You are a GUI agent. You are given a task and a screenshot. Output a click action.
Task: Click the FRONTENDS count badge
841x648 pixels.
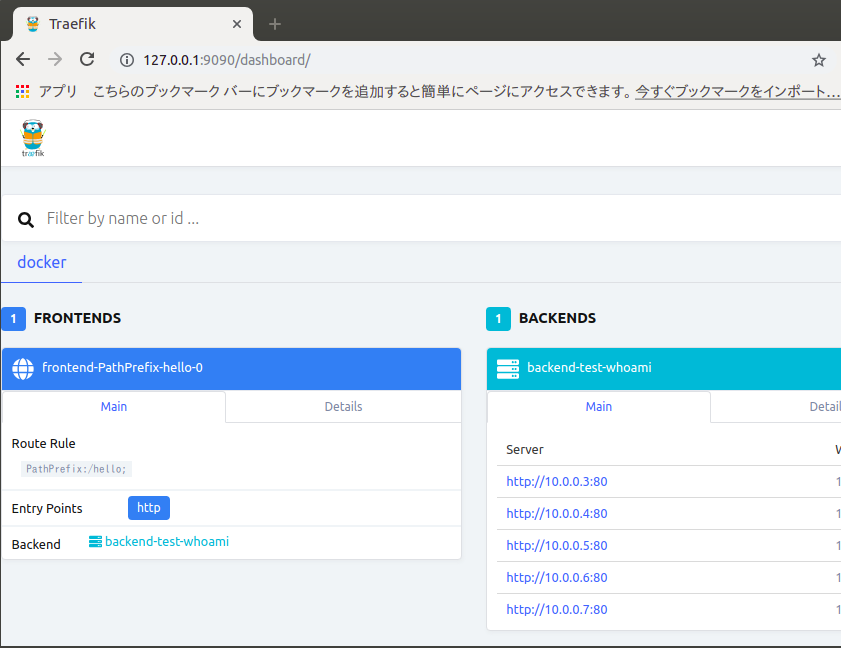point(13,319)
